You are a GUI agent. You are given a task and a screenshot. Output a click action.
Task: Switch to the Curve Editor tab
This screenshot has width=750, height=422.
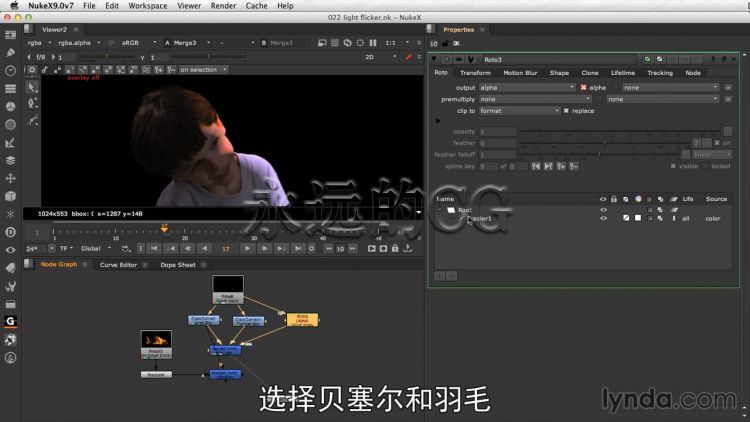click(118, 265)
